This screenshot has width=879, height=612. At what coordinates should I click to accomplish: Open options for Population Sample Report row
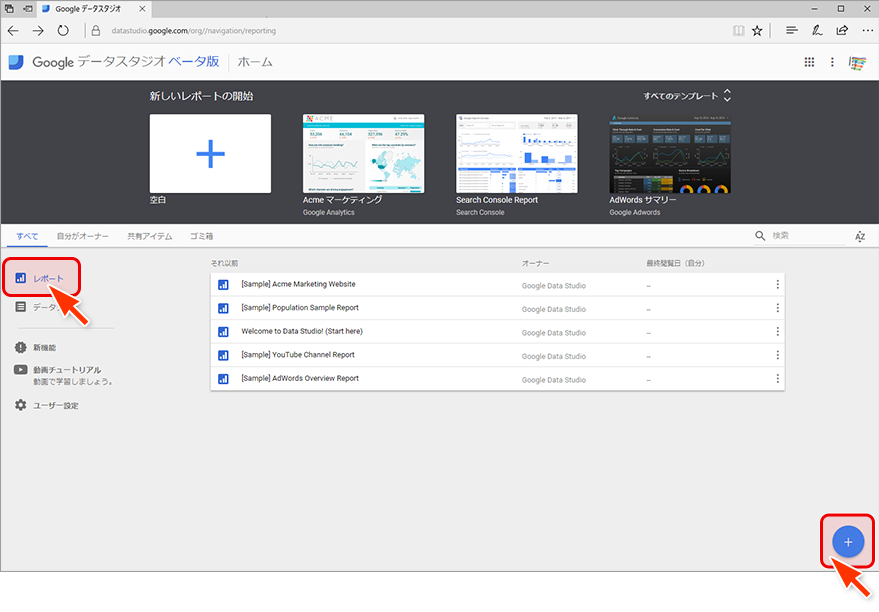tap(778, 308)
